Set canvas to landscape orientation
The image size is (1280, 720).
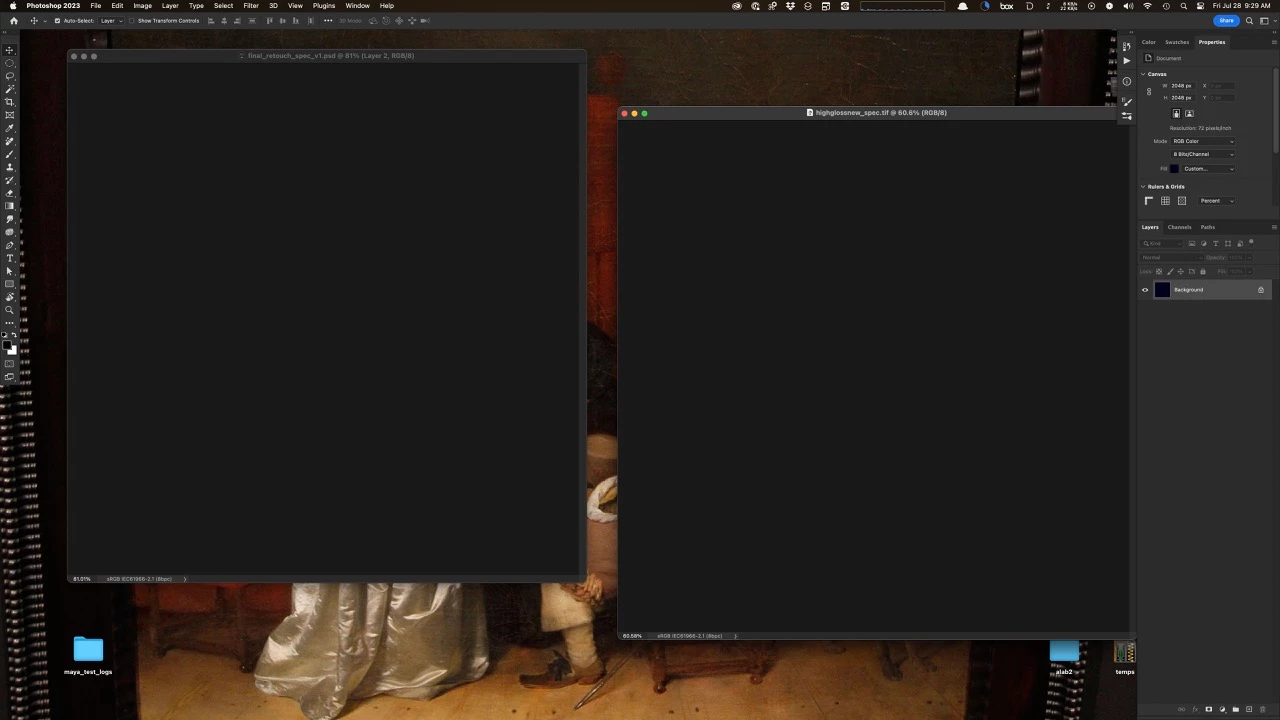pos(1189,113)
